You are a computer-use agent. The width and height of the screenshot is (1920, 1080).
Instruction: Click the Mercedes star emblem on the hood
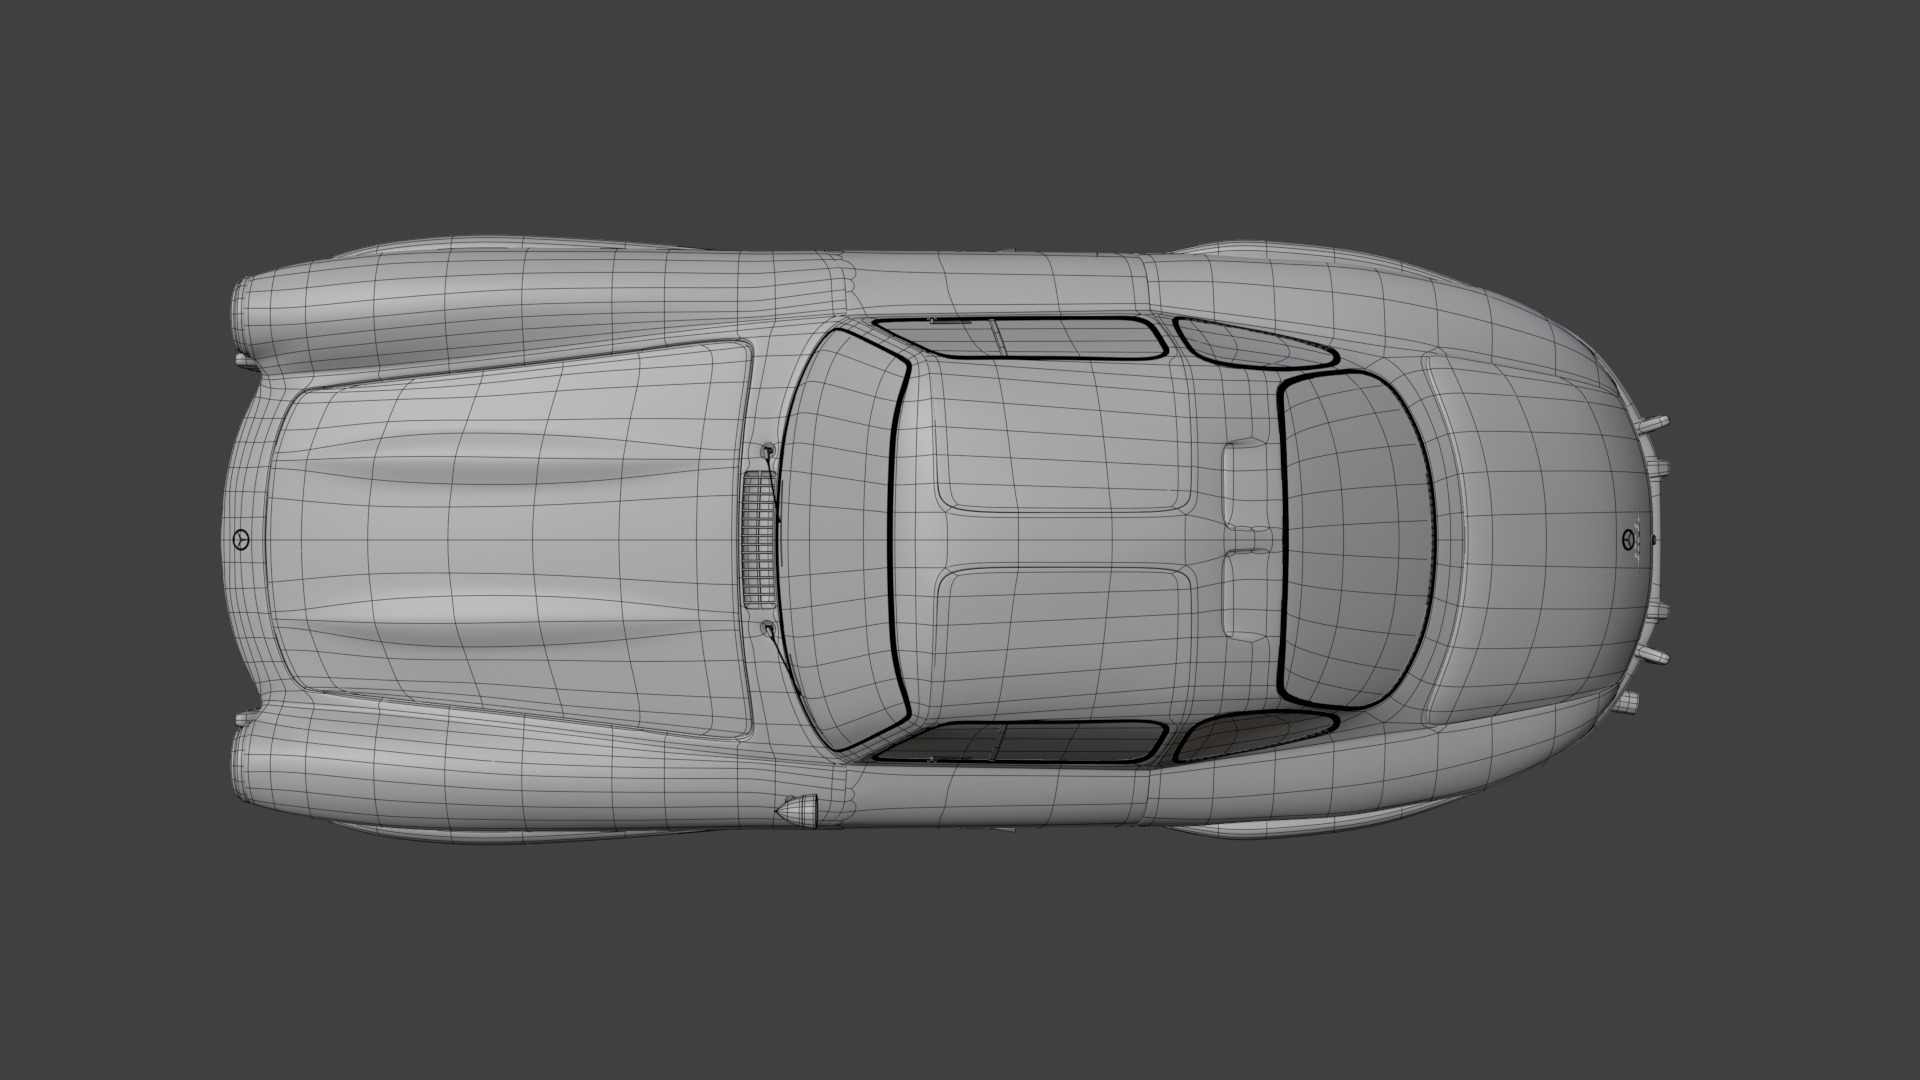(x=240, y=540)
